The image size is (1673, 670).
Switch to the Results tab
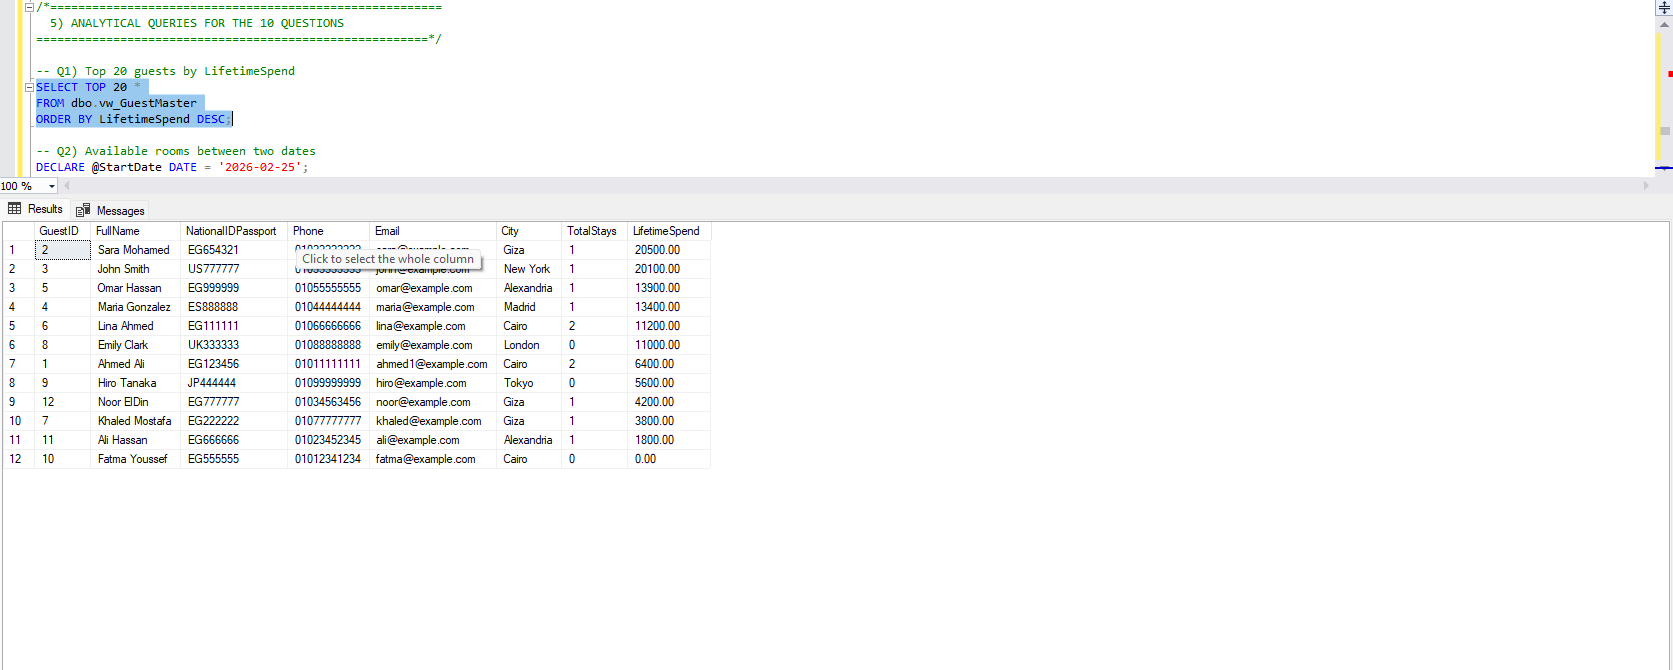pyautogui.click(x=36, y=209)
